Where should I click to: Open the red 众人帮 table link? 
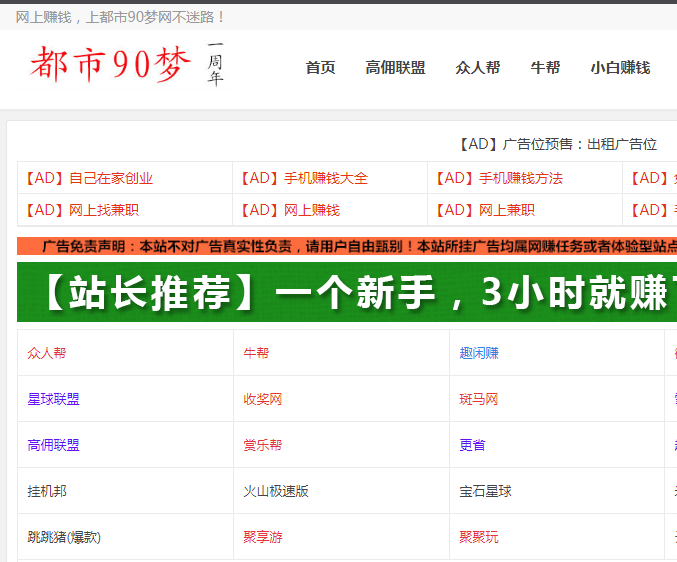(x=47, y=353)
